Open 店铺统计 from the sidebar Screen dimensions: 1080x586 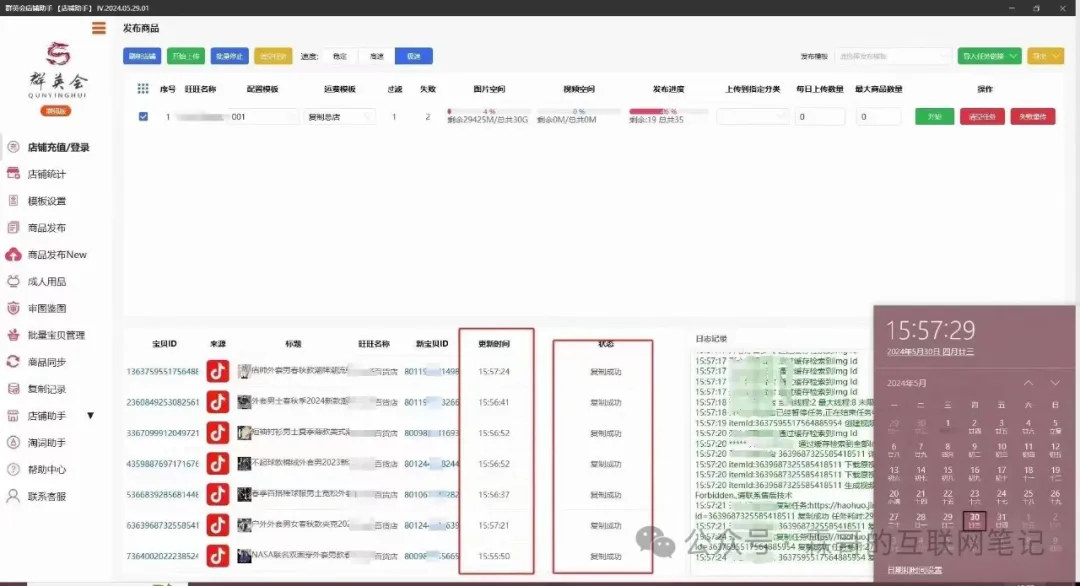point(46,174)
